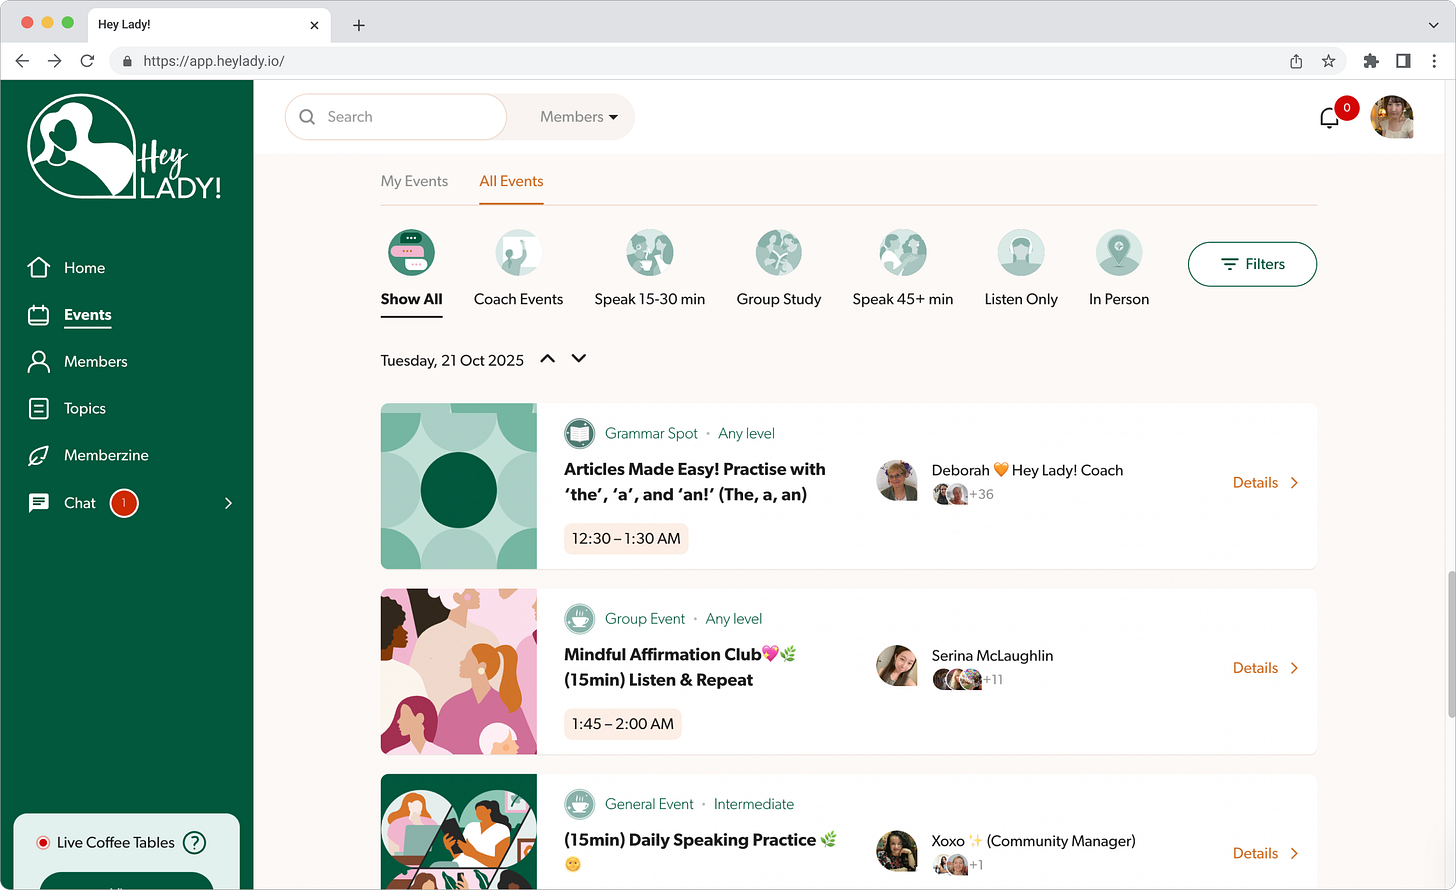Open Details for Articles Made Easy event

[1266, 483]
